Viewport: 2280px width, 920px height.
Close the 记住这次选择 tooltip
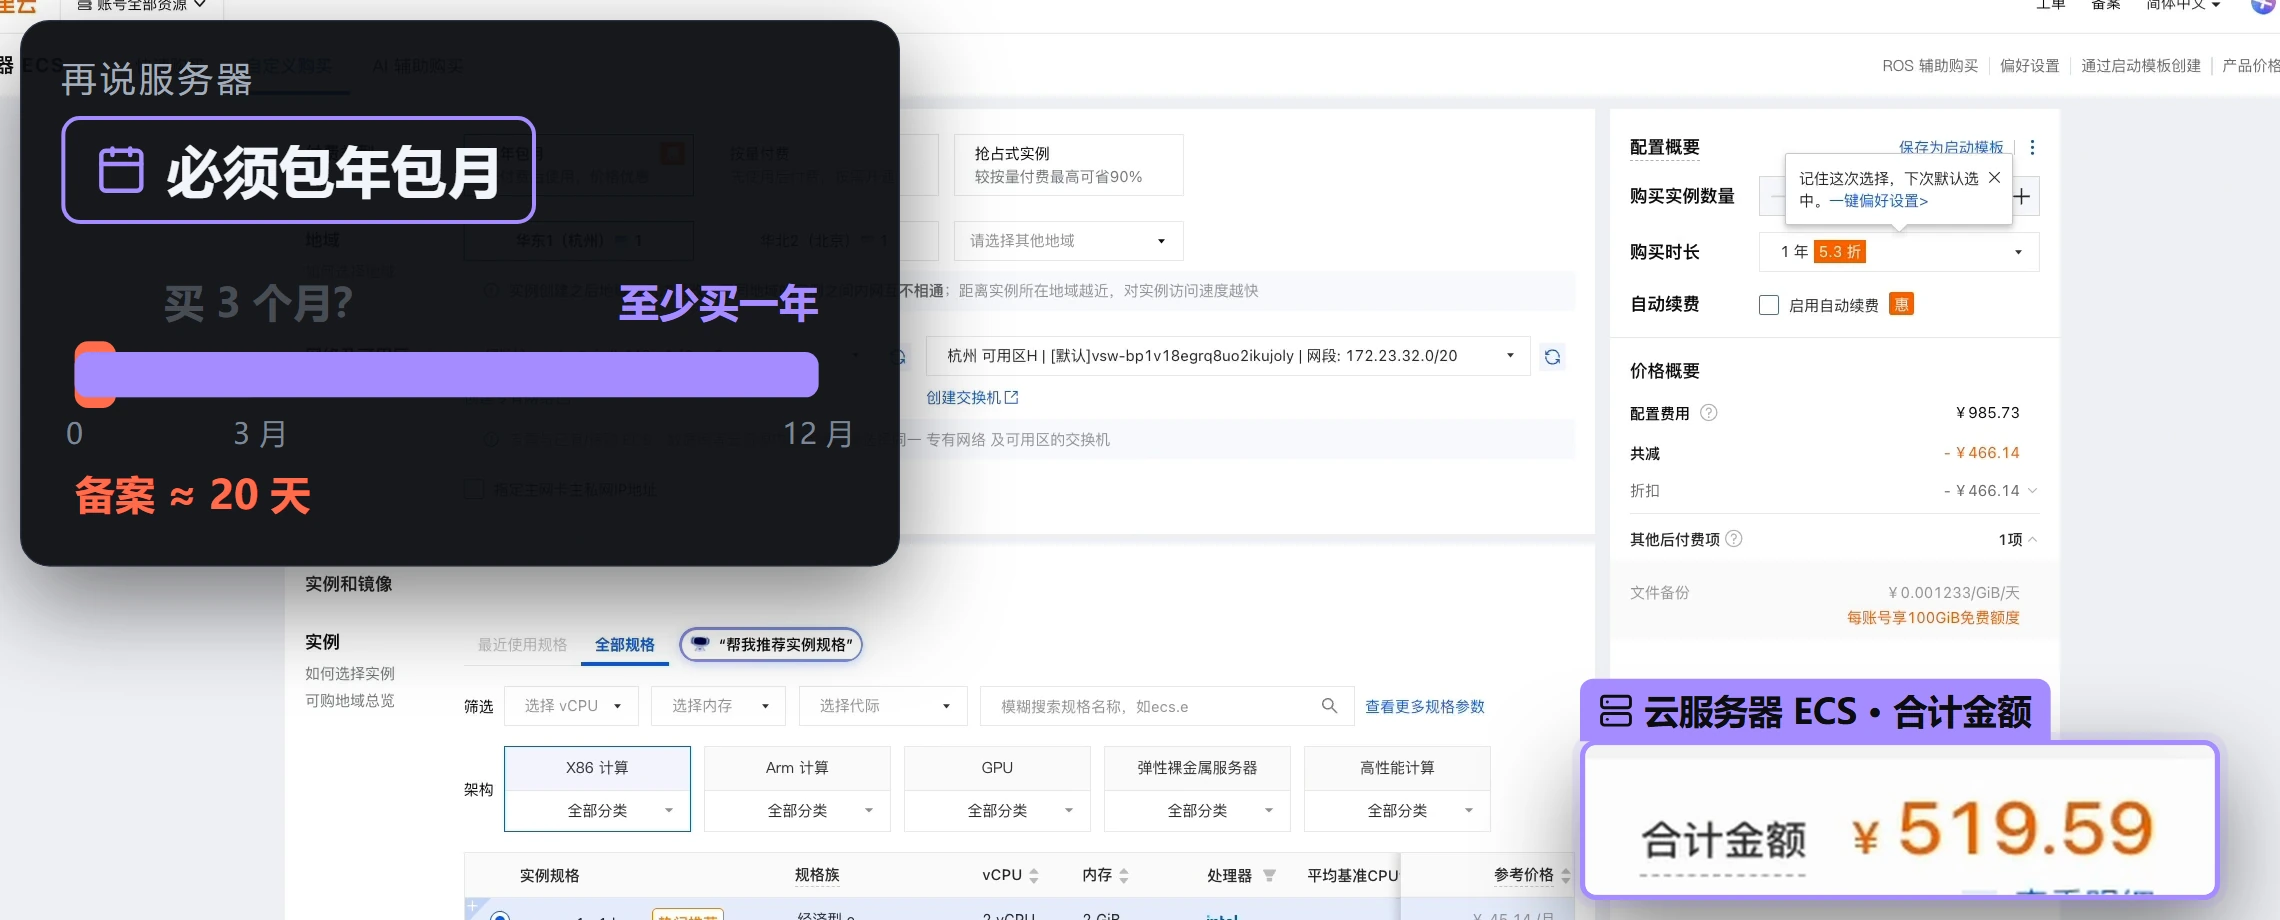[1994, 178]
